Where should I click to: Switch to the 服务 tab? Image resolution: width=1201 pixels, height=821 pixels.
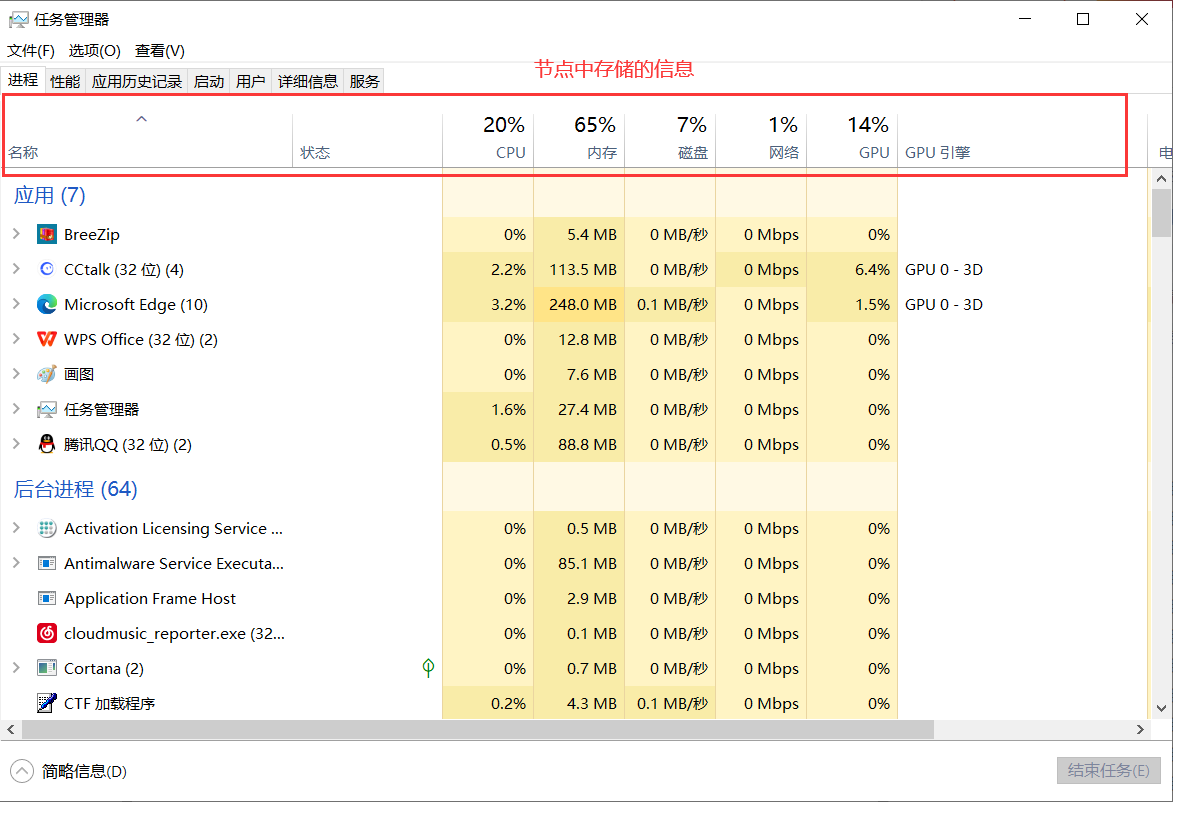point(365,82)
